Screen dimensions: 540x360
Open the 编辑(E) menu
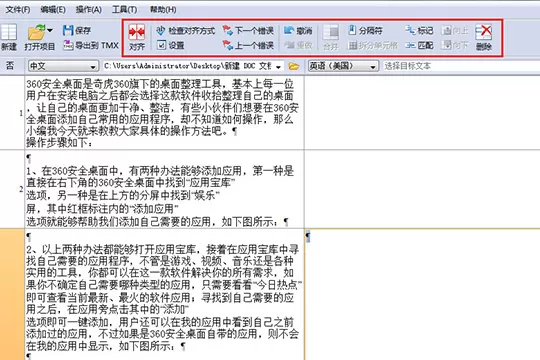pyautogui.click(x=53, y=9)
